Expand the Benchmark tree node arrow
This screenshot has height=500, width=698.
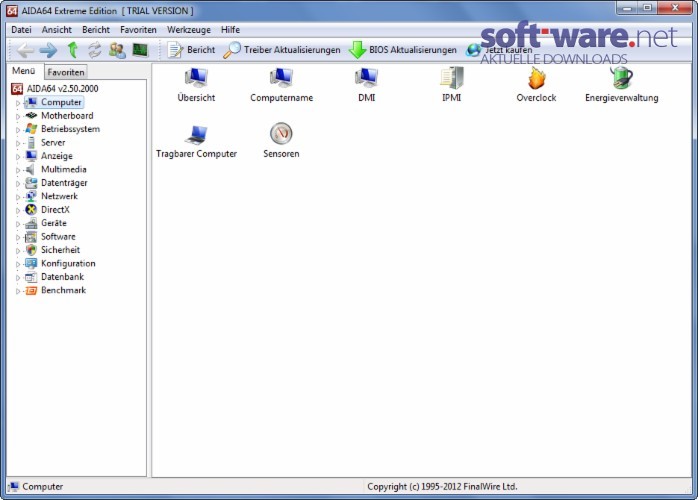click(18, 291)
